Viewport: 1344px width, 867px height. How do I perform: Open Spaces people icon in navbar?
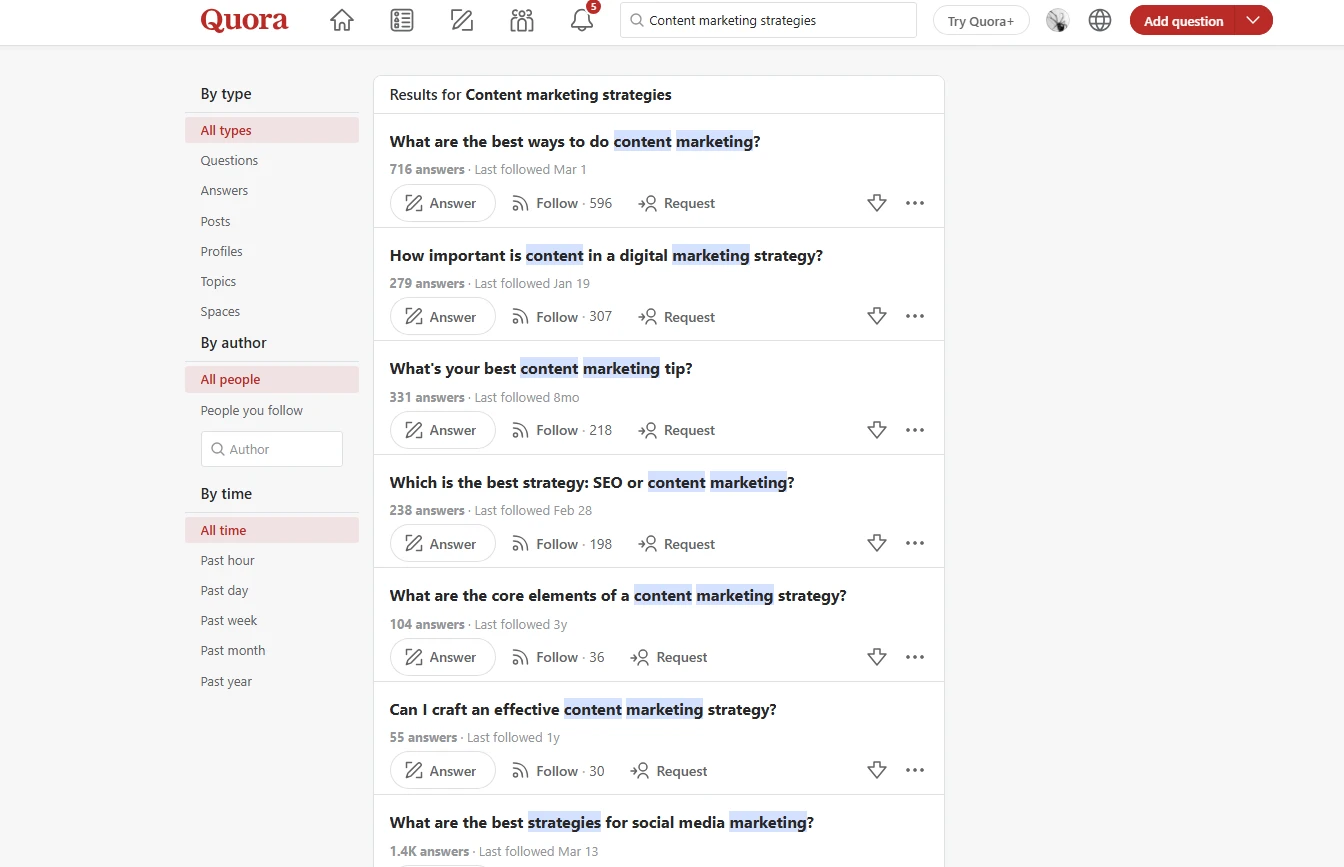tap(522, 21)
